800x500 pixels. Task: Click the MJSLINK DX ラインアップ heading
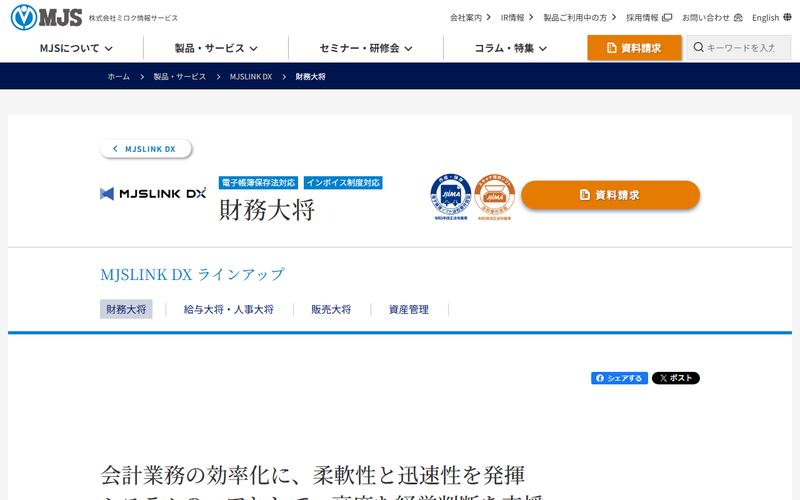coord(192,274)
